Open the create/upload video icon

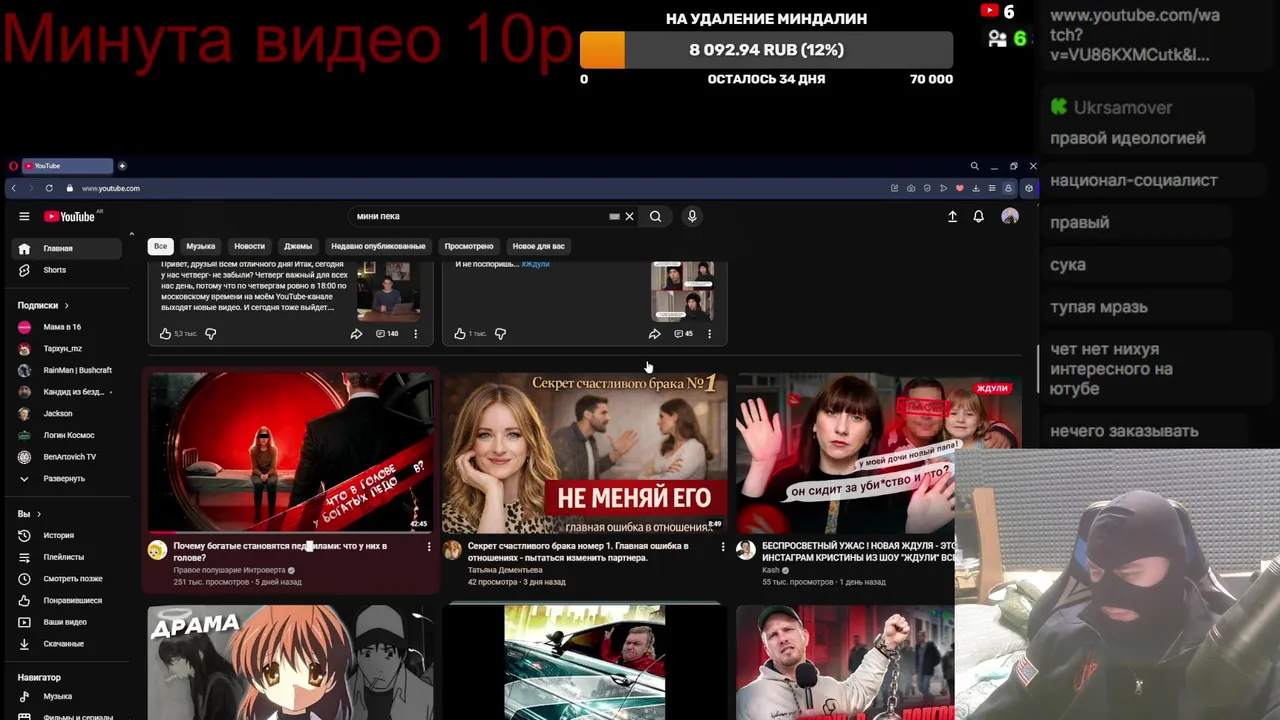pos(952,216)
